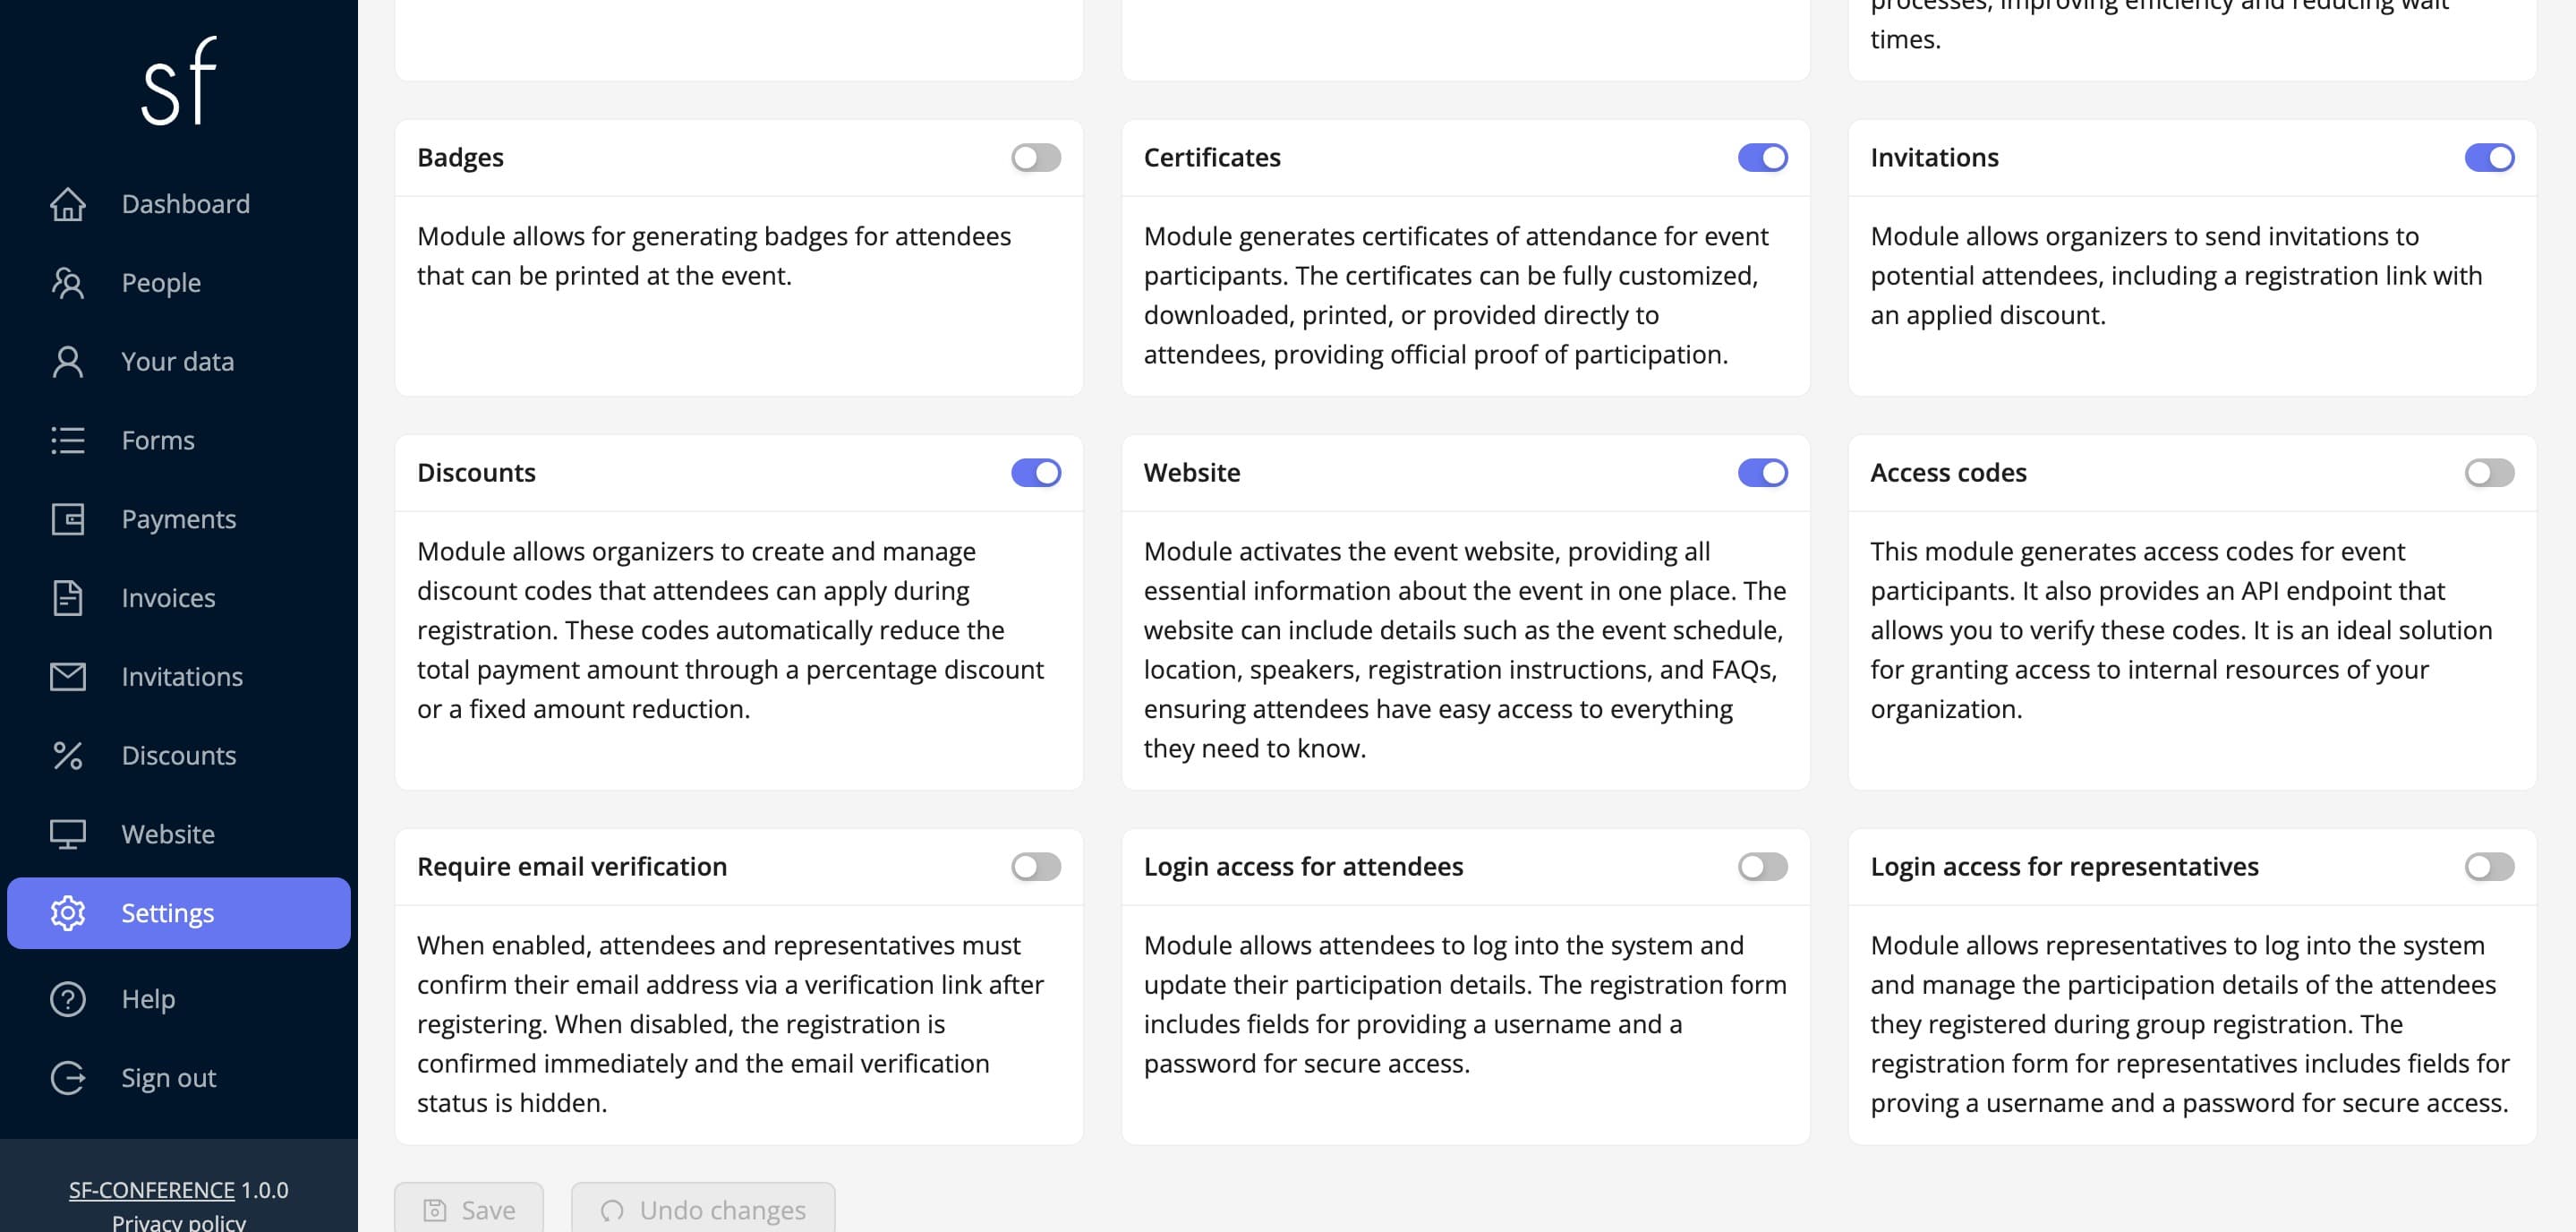Open the SF-CONFERENCE footer link
Viewport: 2576px width, 1232px height.
coord(152,1190)
